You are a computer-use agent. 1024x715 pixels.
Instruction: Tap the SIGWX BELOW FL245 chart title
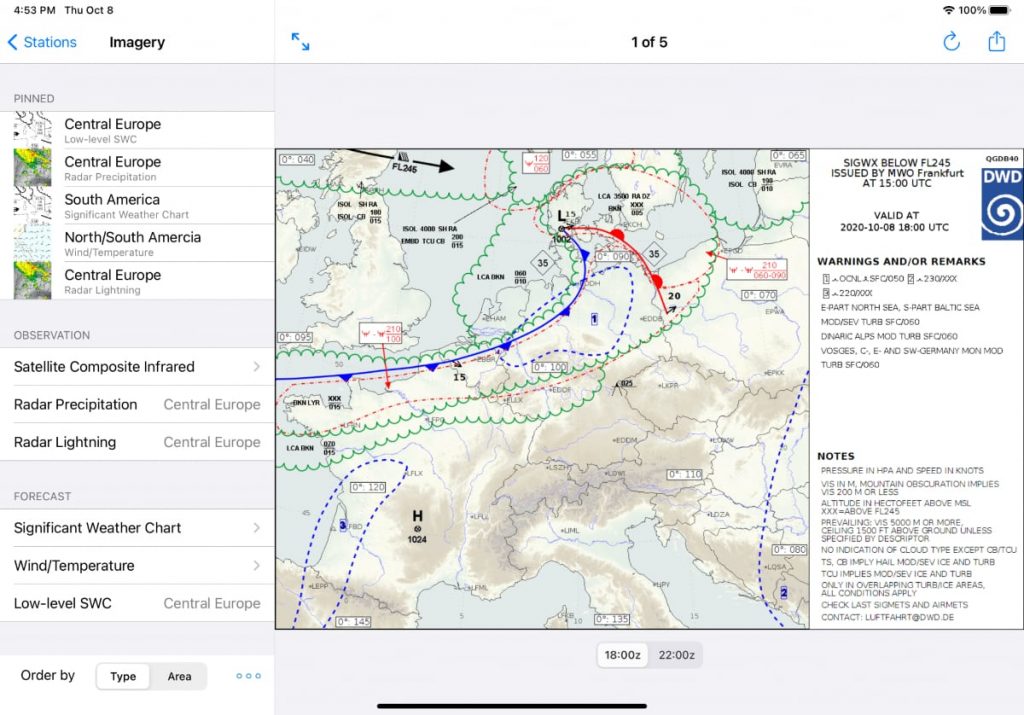click(897, 163)
